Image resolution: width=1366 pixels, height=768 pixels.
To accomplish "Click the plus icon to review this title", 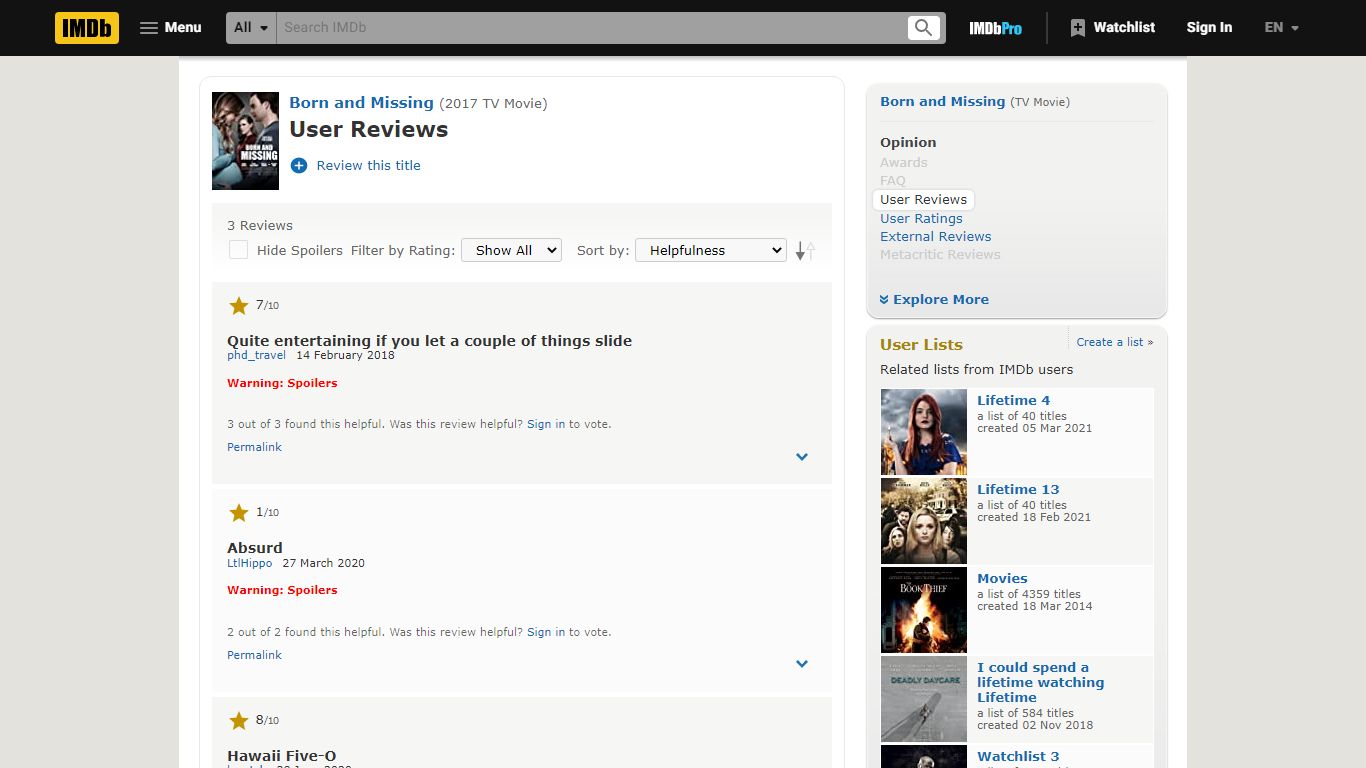I will pyautogui.click(x=299, y=166).
